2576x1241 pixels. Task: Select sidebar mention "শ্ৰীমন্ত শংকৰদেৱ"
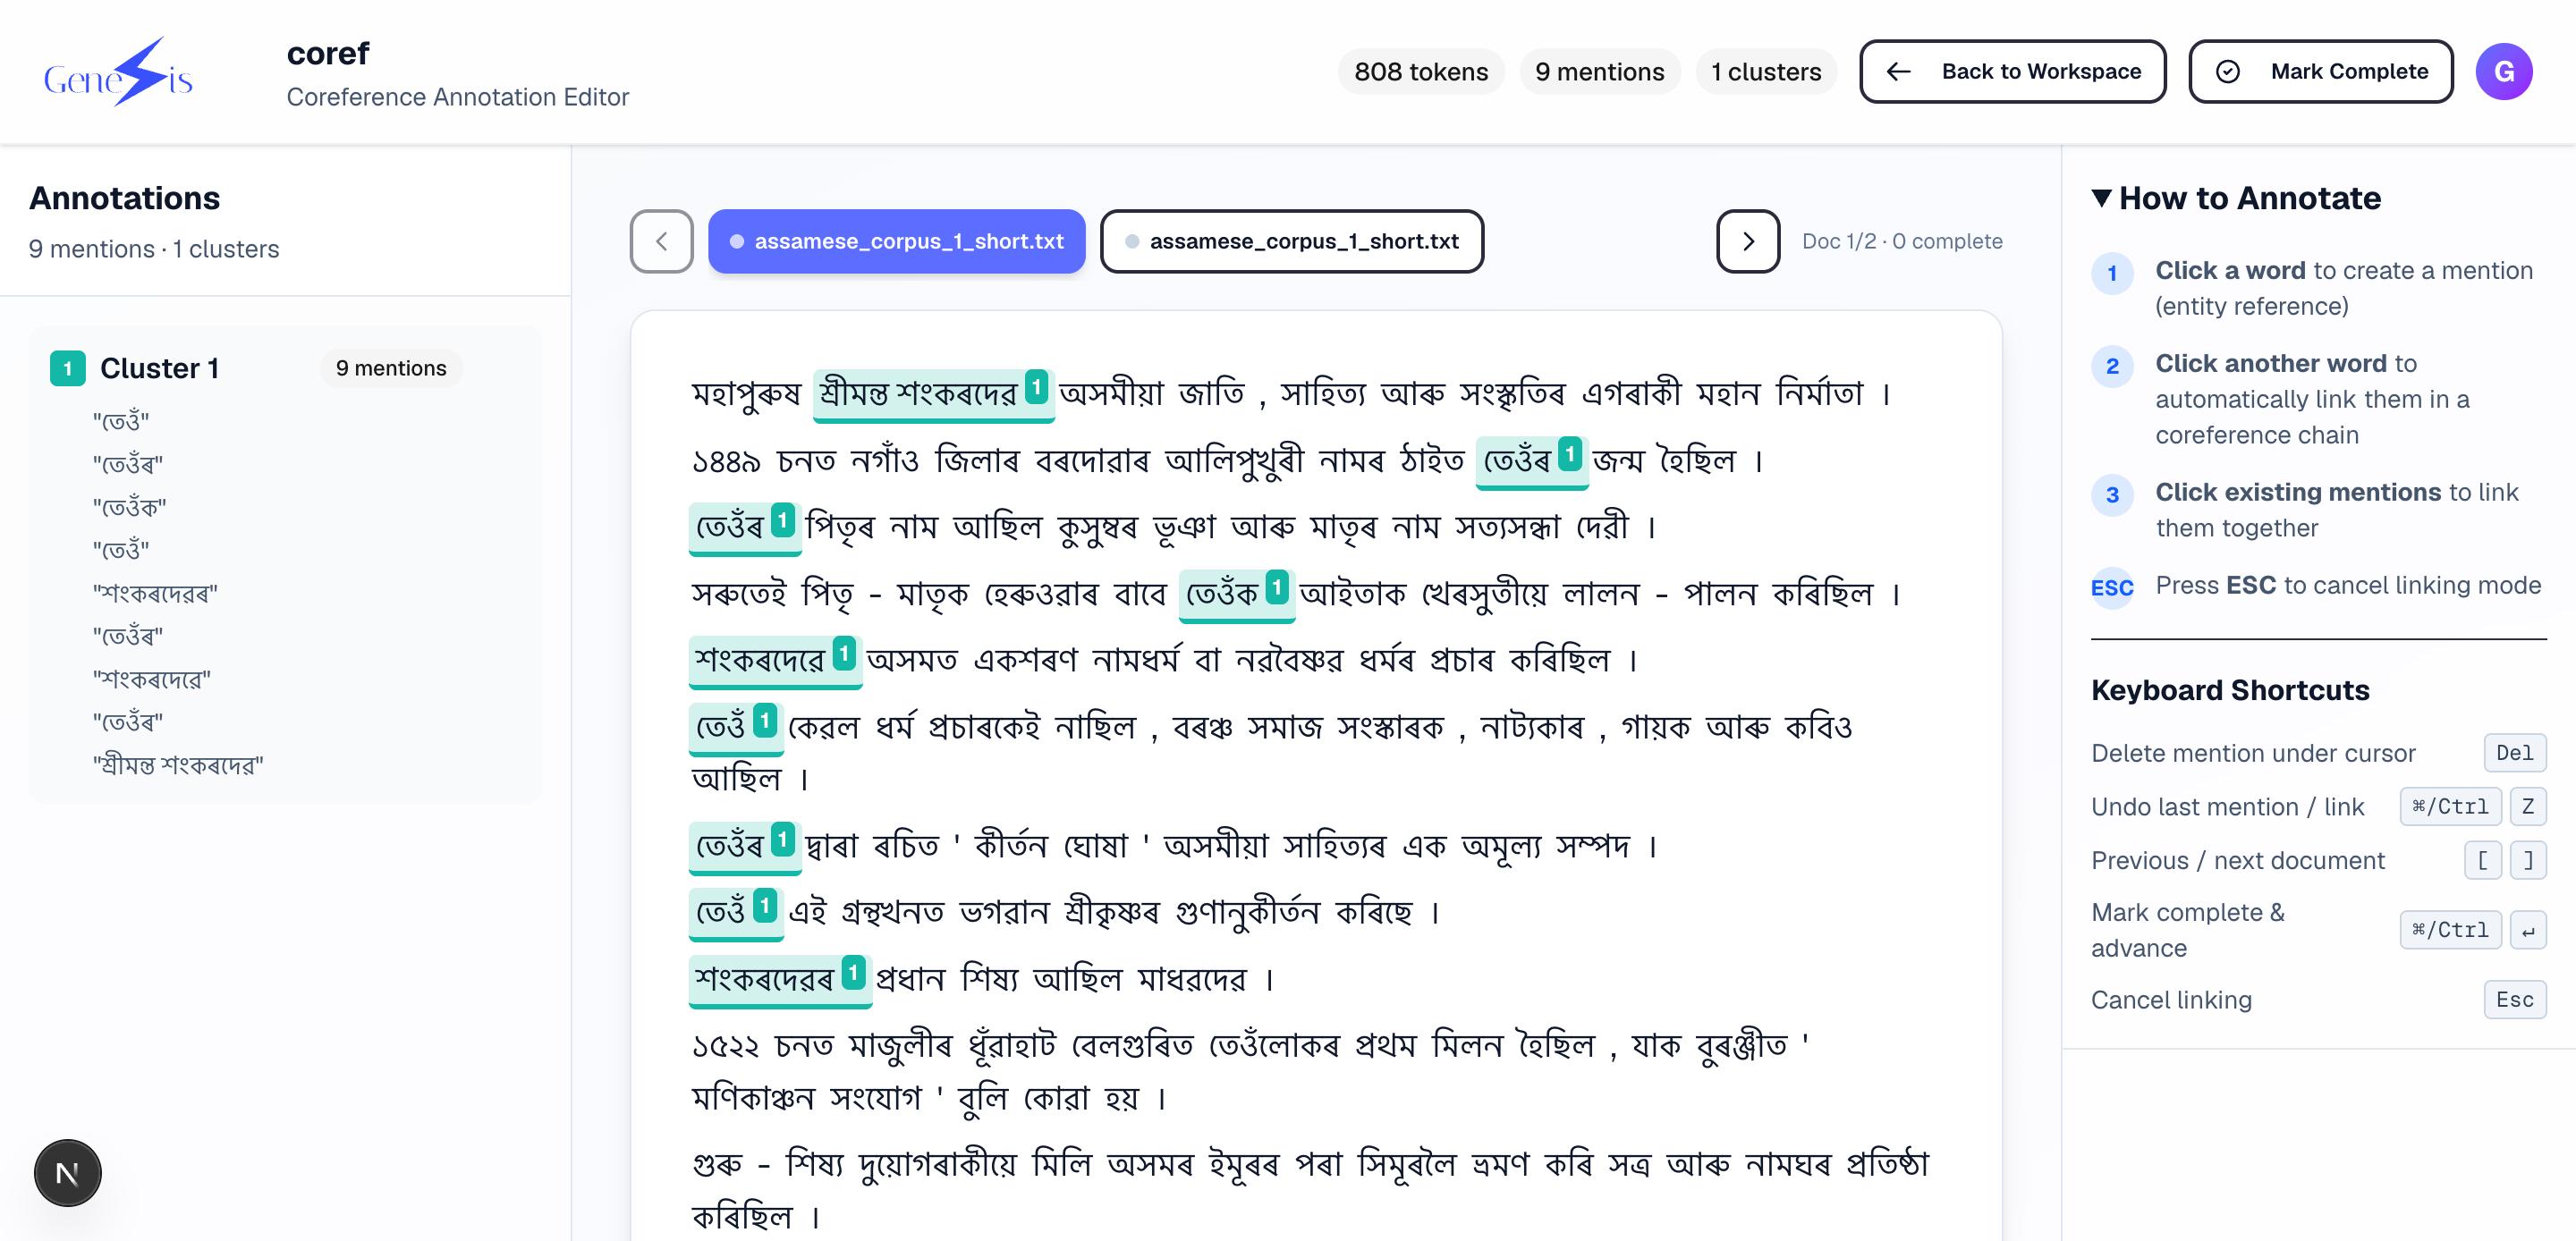[178, 765]
